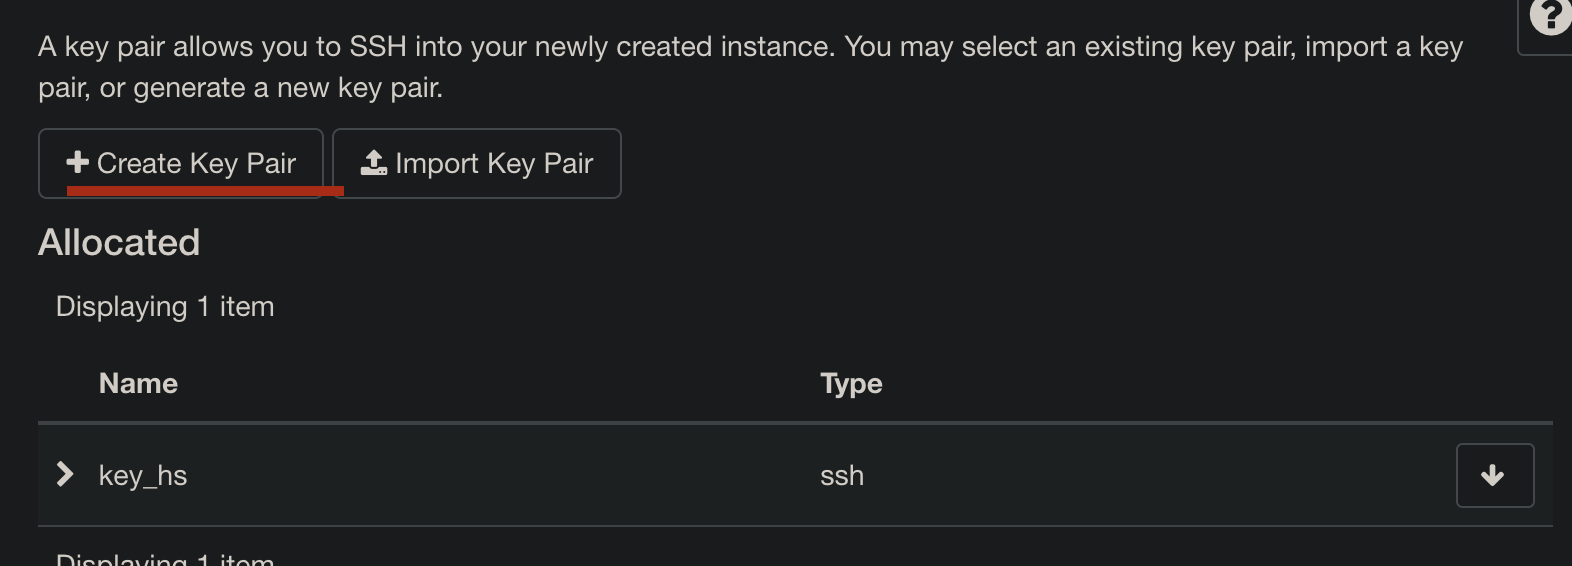
Task: Deallocate key_hs using the down arrow icon
Action: point(1494,475)
